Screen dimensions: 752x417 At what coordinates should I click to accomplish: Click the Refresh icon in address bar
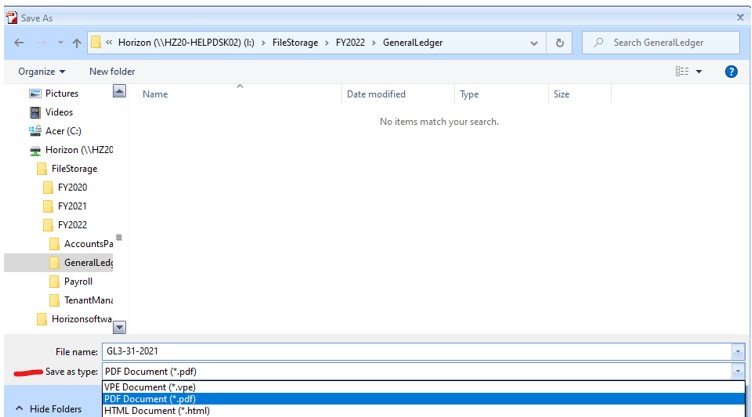point(560,43)
